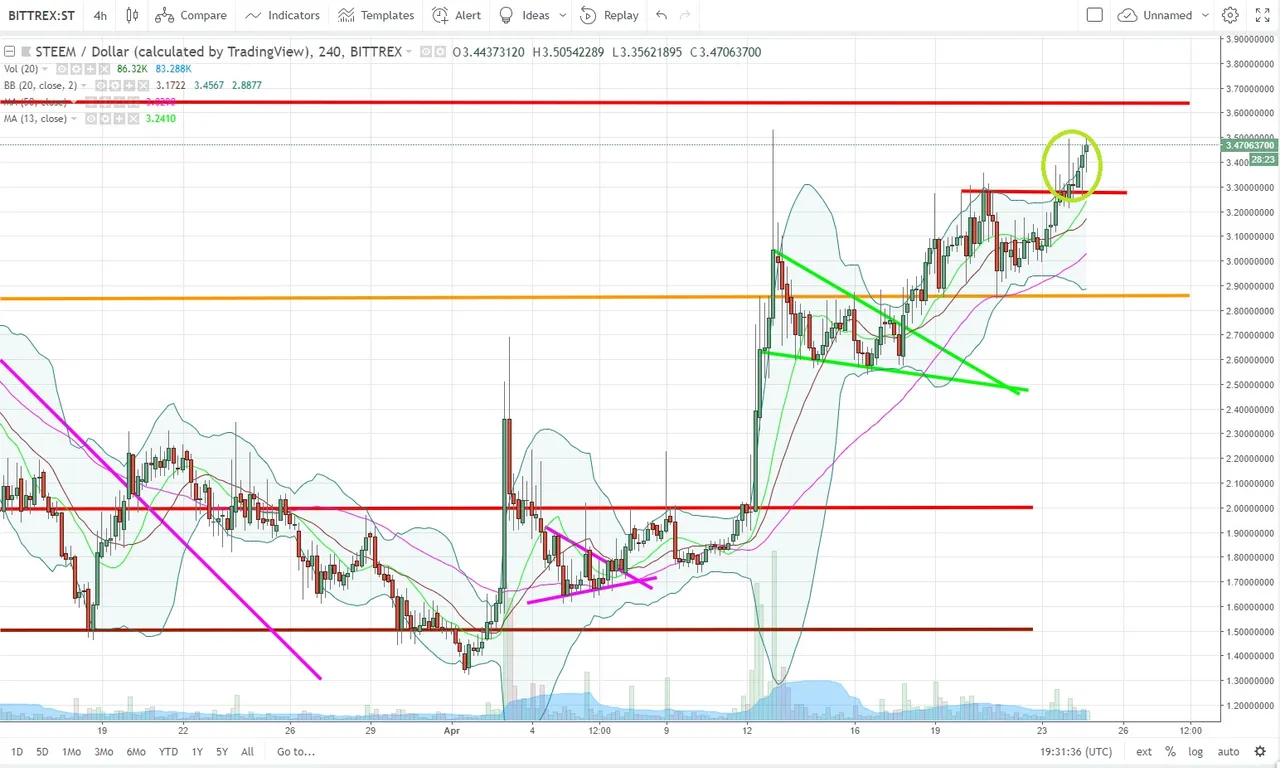Image resolution: width=1280 pixels, height=768 pixels.
Task: Select the 1Y date range
Action: [x=197, y=751]
